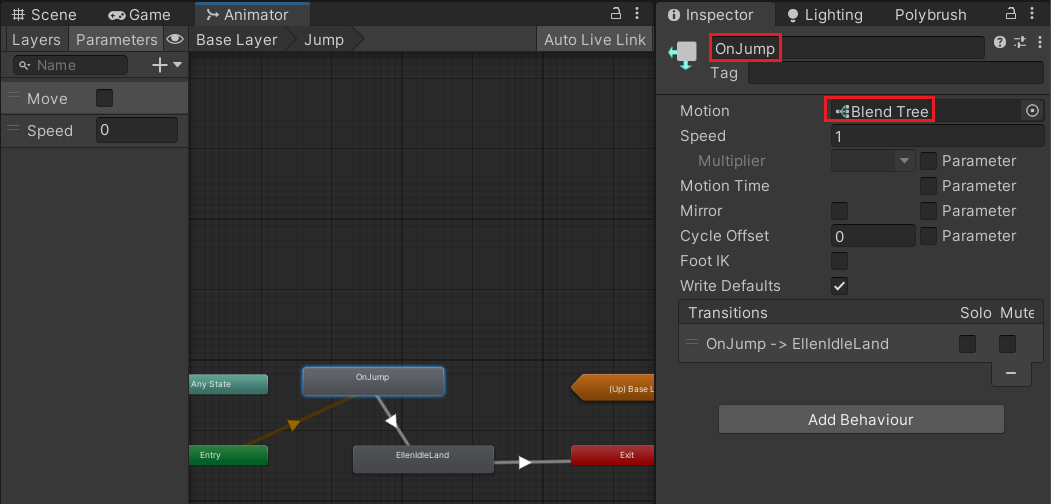Click the Add Behaviour button
This screenshot has width=1051, height=504.
(x=861, y=420)
